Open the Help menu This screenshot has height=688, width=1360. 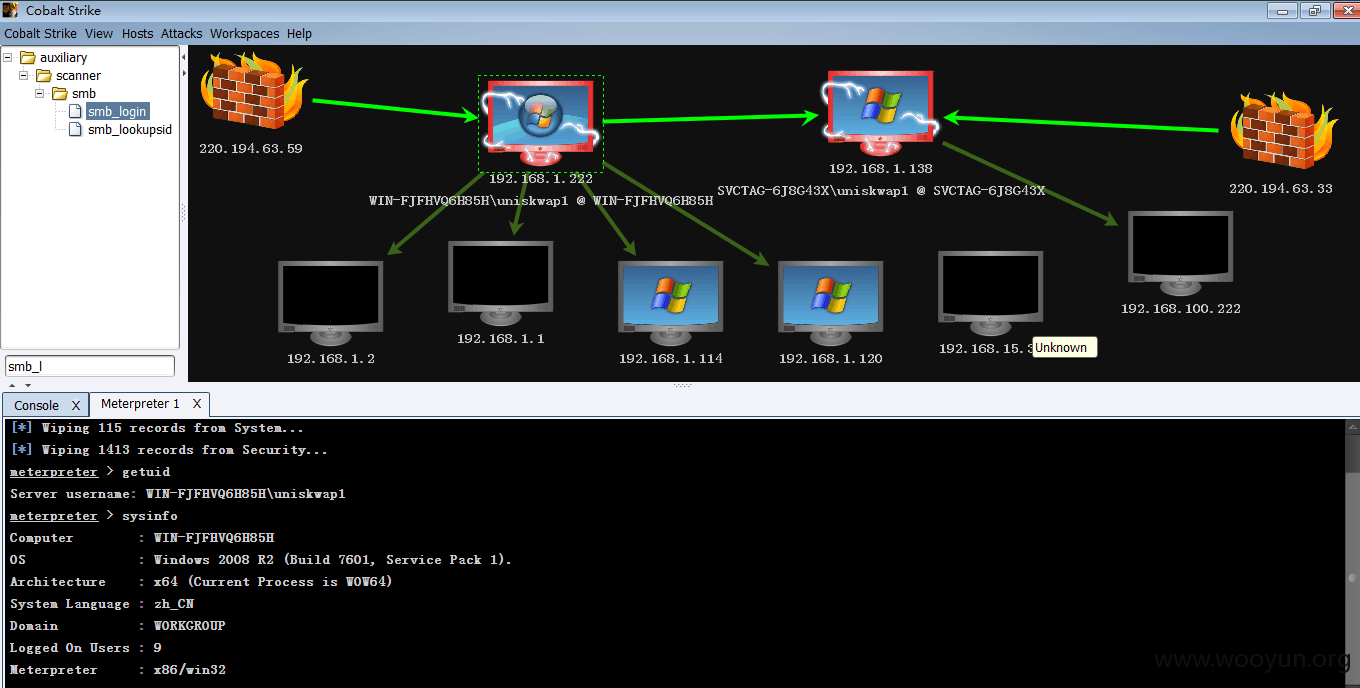299,33
